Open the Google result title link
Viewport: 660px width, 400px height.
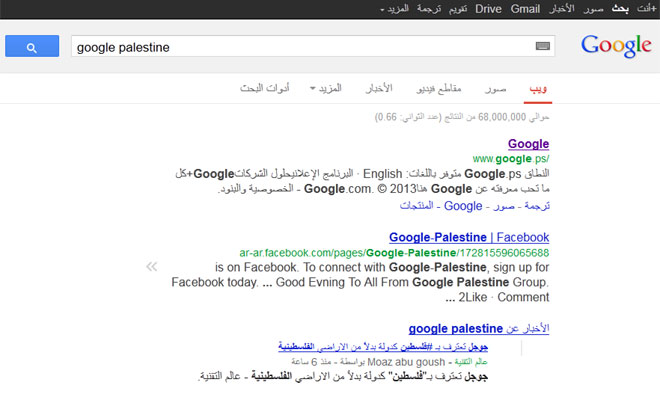point(528,144)
